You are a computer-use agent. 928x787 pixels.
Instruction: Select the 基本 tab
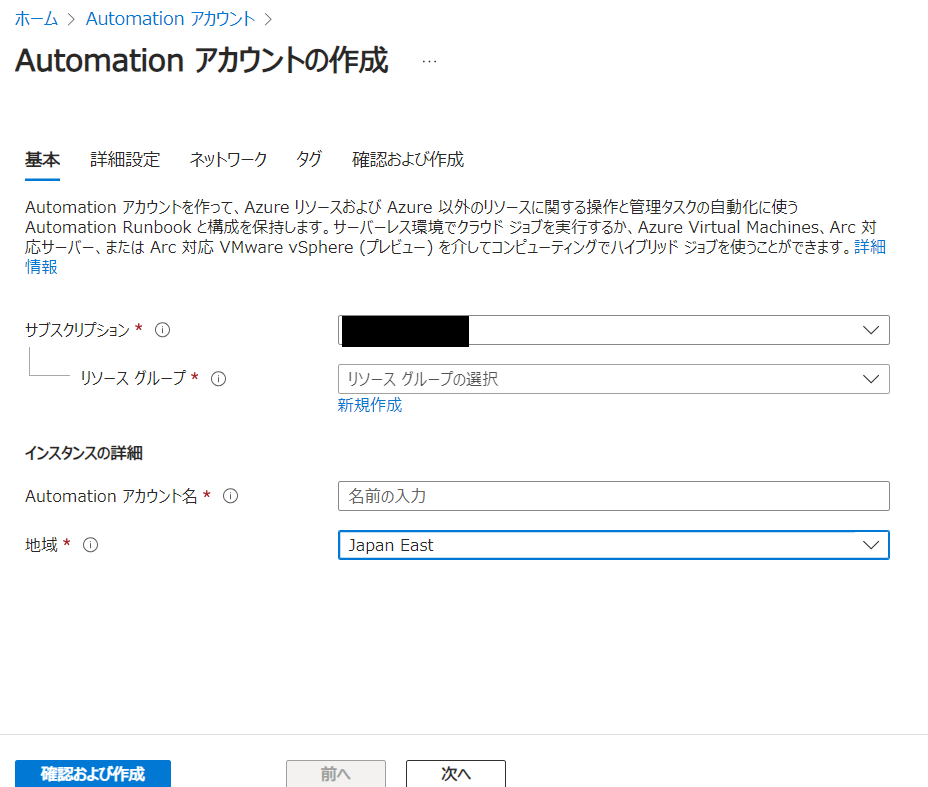tap(42, 159)
